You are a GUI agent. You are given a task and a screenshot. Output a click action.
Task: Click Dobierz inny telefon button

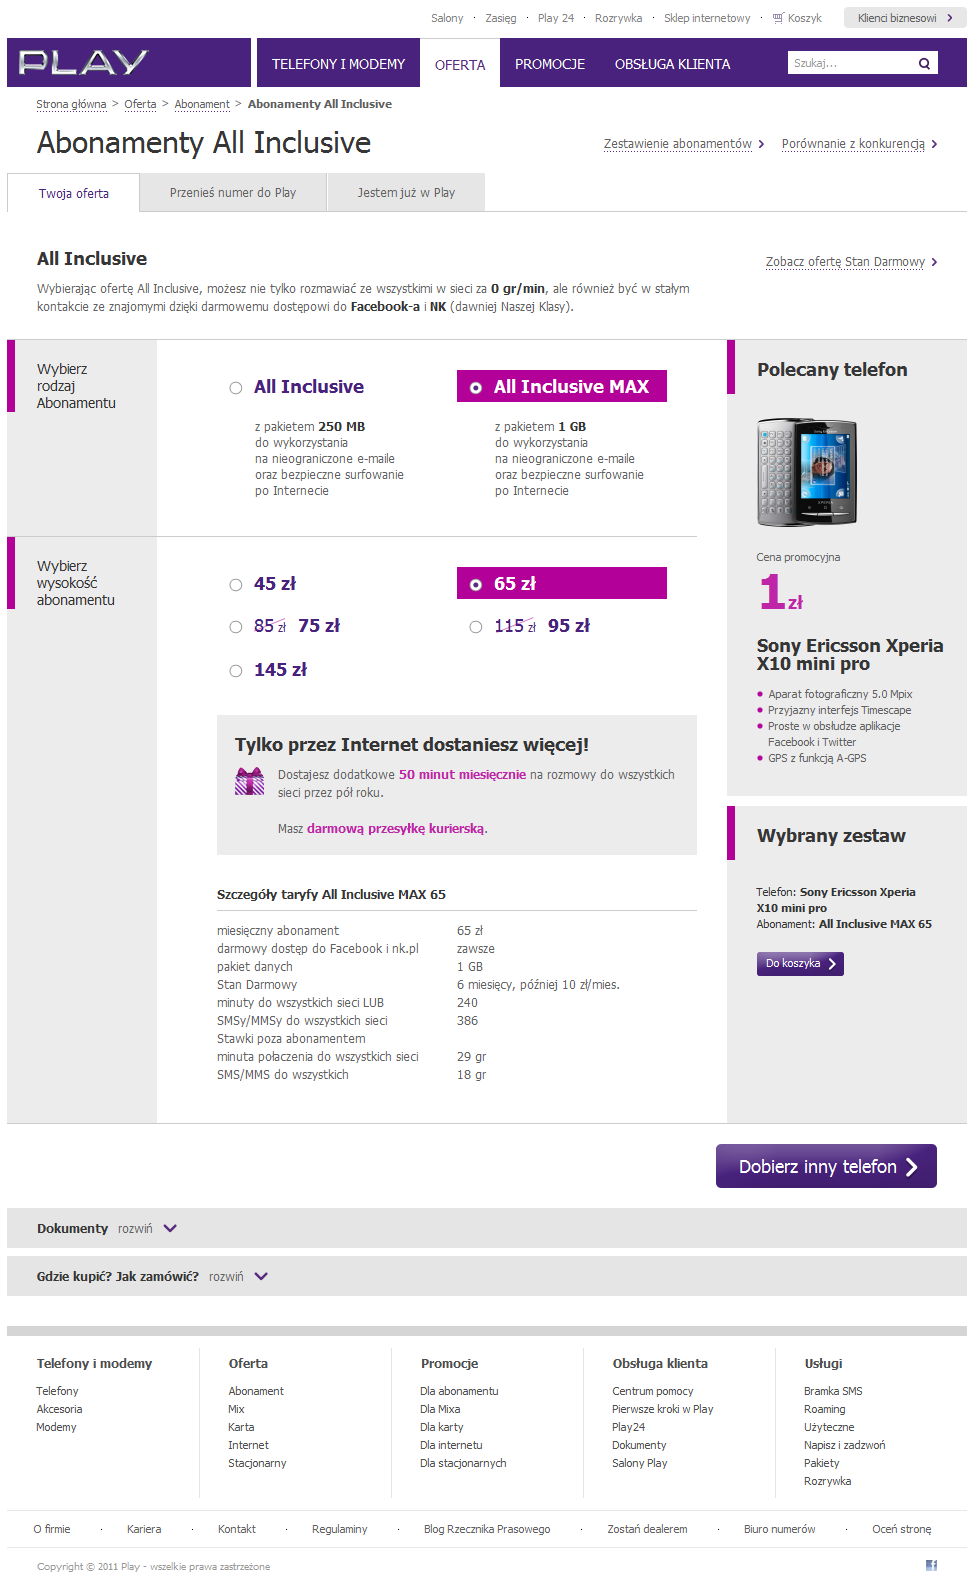click(826, 1166)
